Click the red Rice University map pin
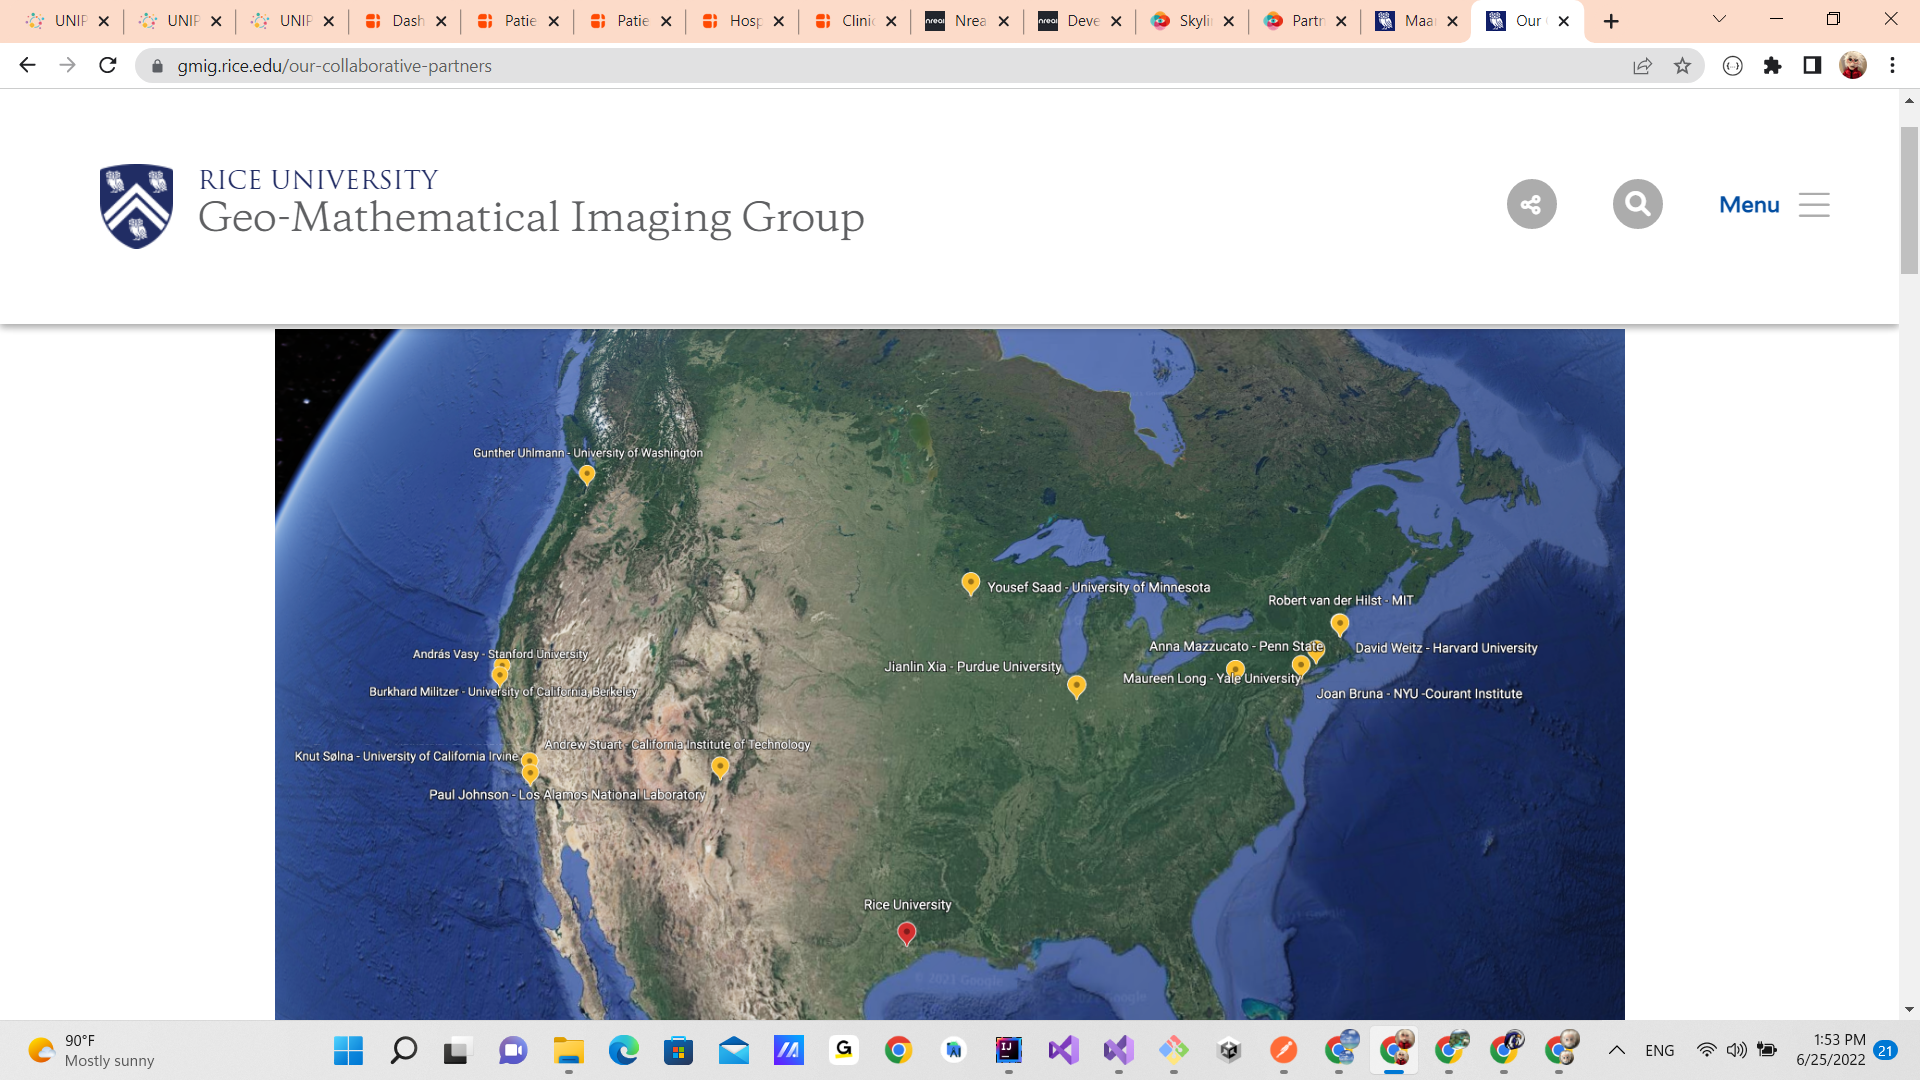 tap(906, 933)
